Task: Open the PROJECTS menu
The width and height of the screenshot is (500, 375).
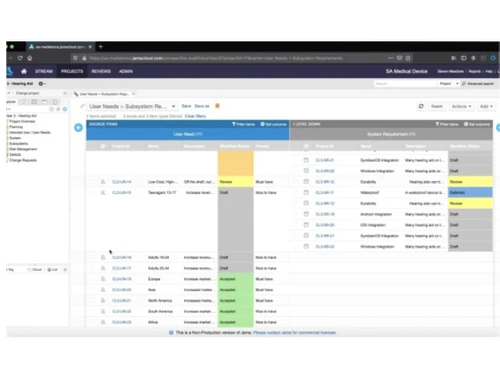Action: point(72,71)
